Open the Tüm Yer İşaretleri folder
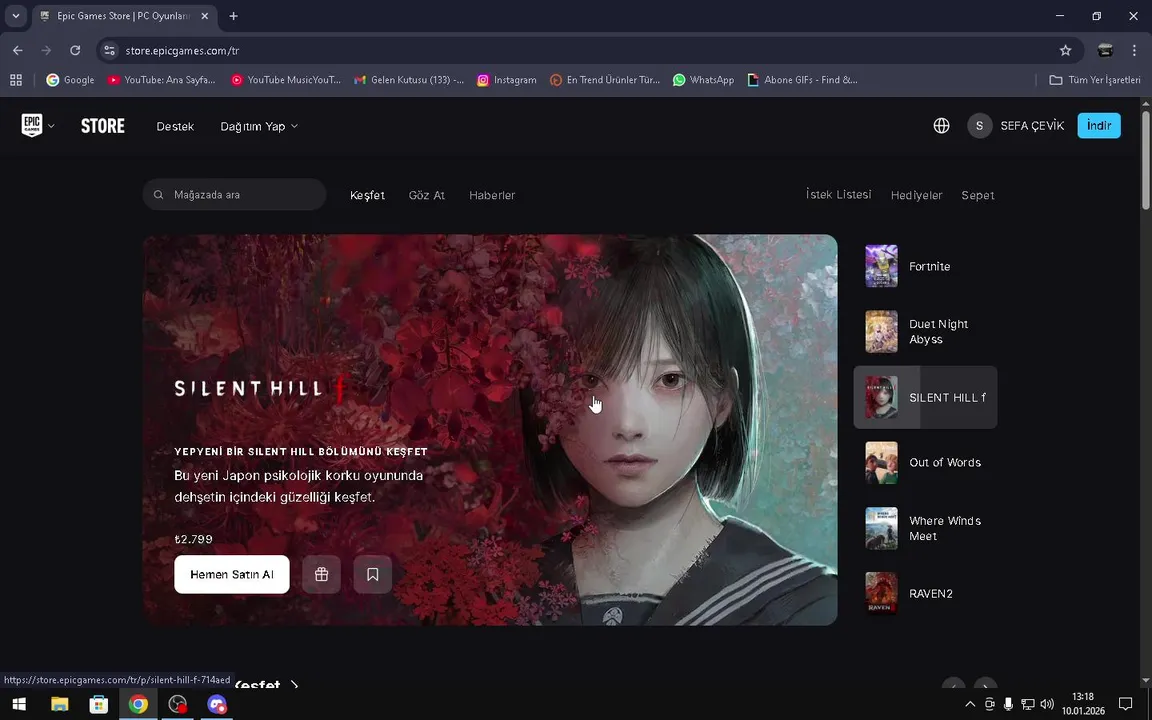 (1095, 79)
